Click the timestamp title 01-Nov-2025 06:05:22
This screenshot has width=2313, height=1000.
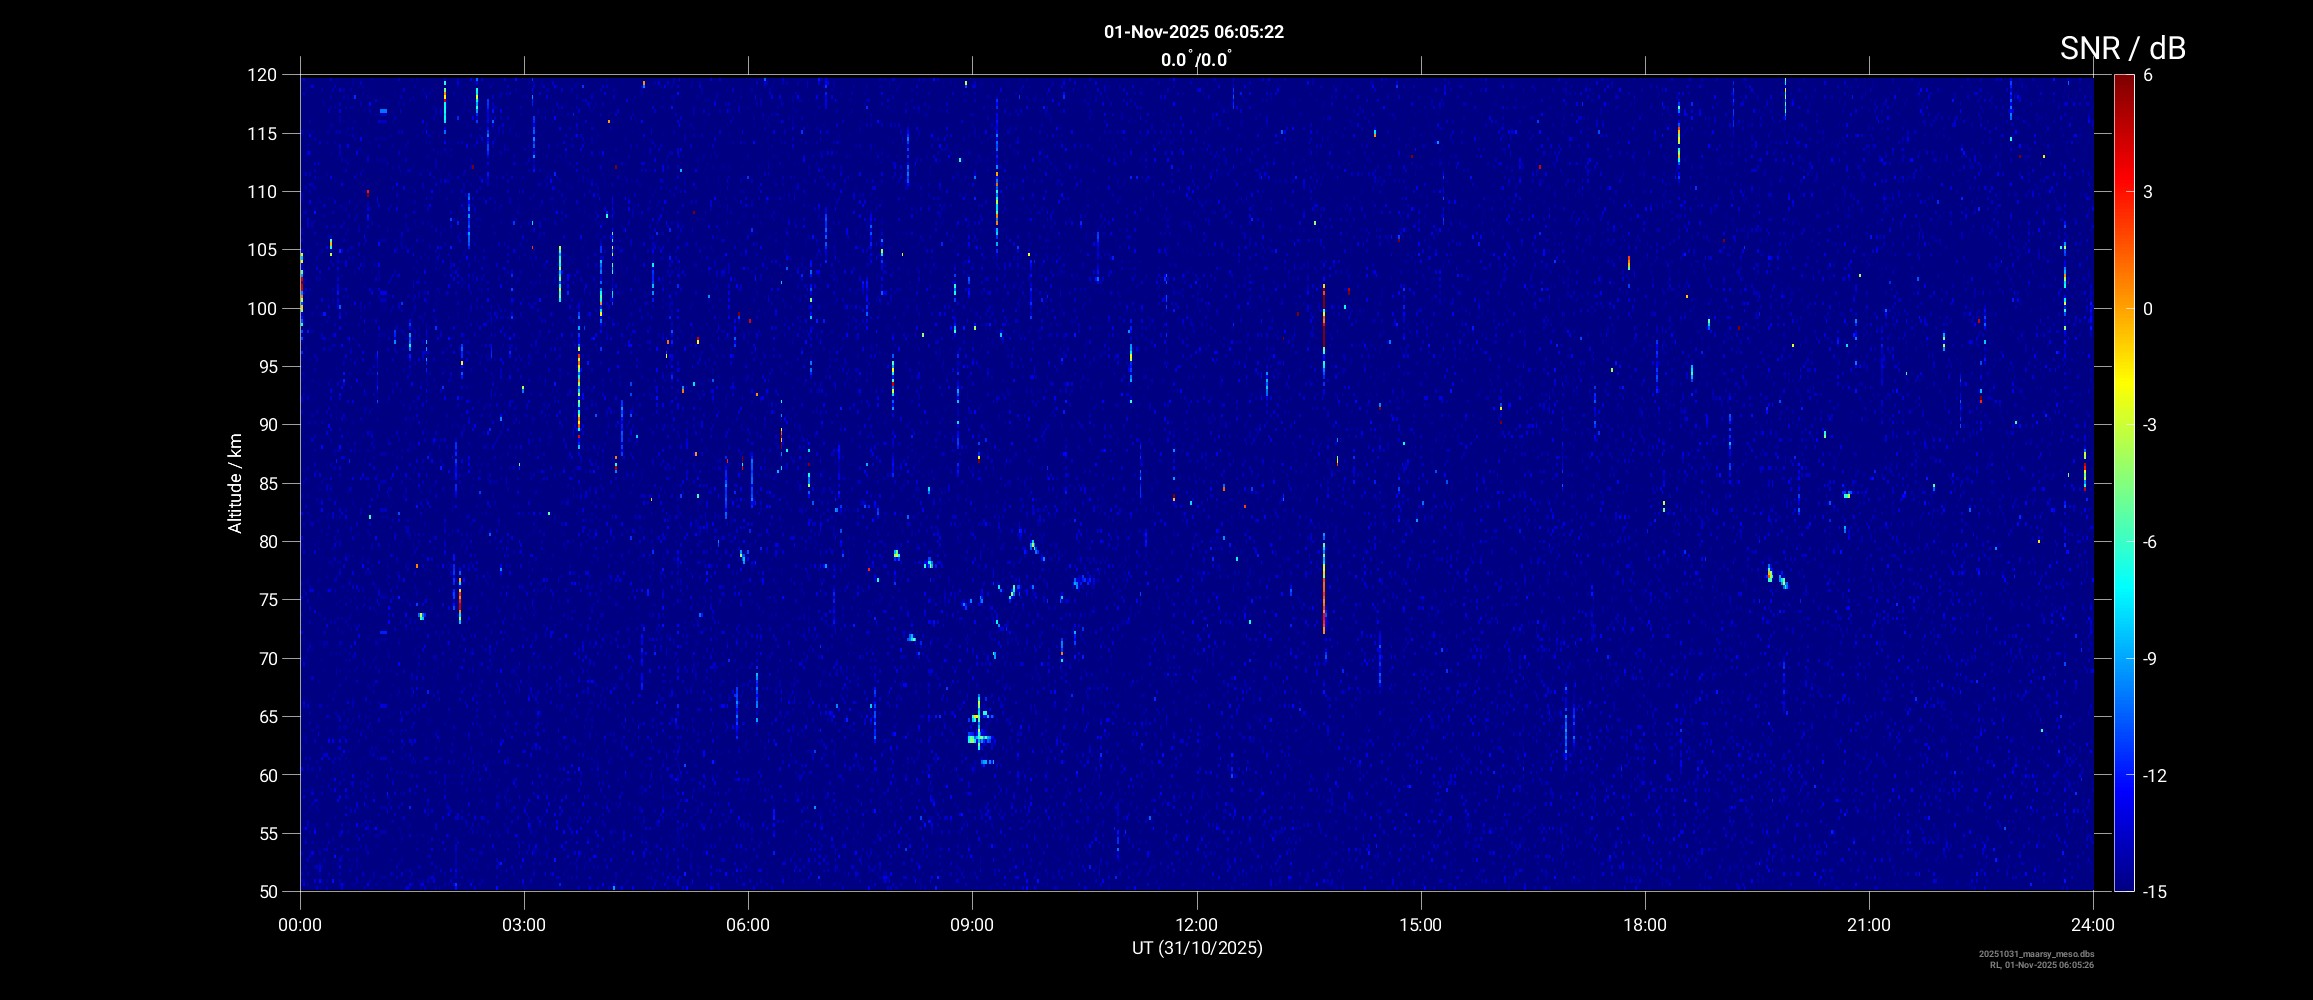[x=1193, y=32]
